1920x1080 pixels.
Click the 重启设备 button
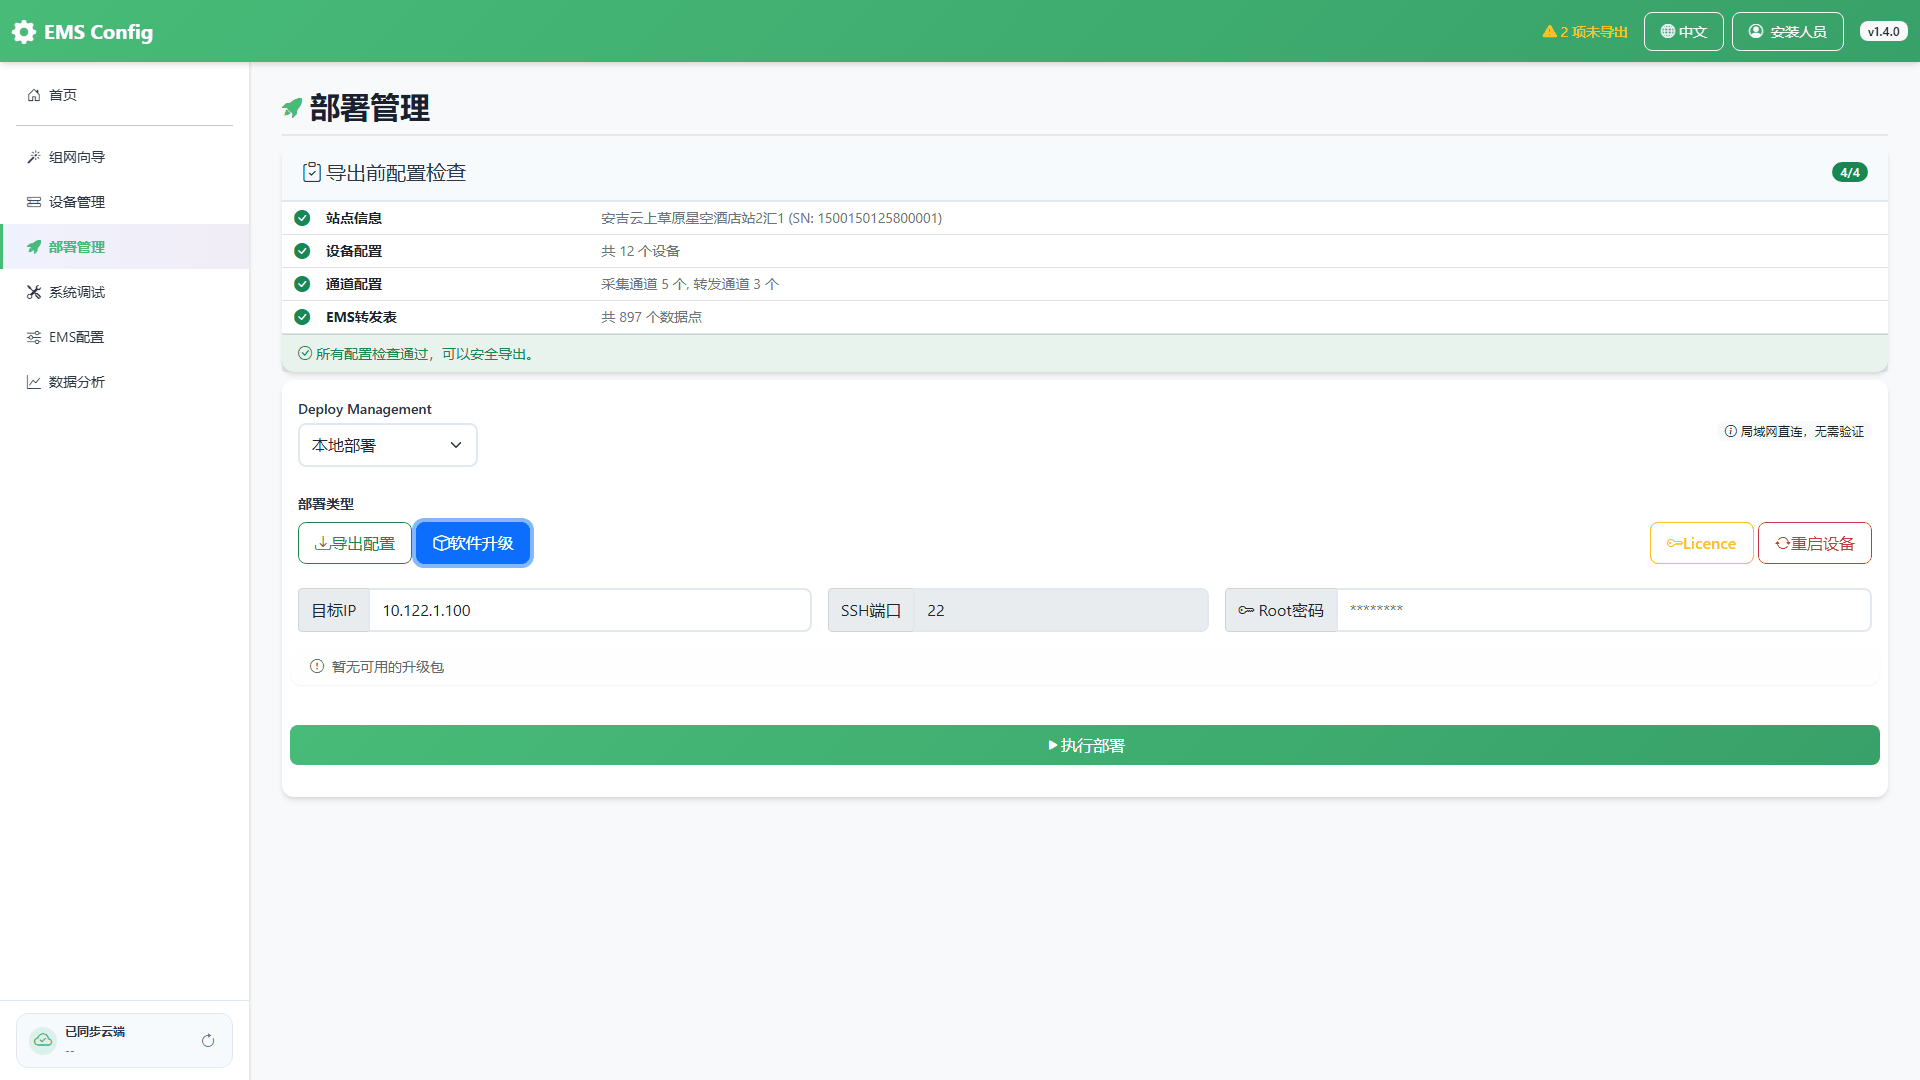(x=1815, y=543)
